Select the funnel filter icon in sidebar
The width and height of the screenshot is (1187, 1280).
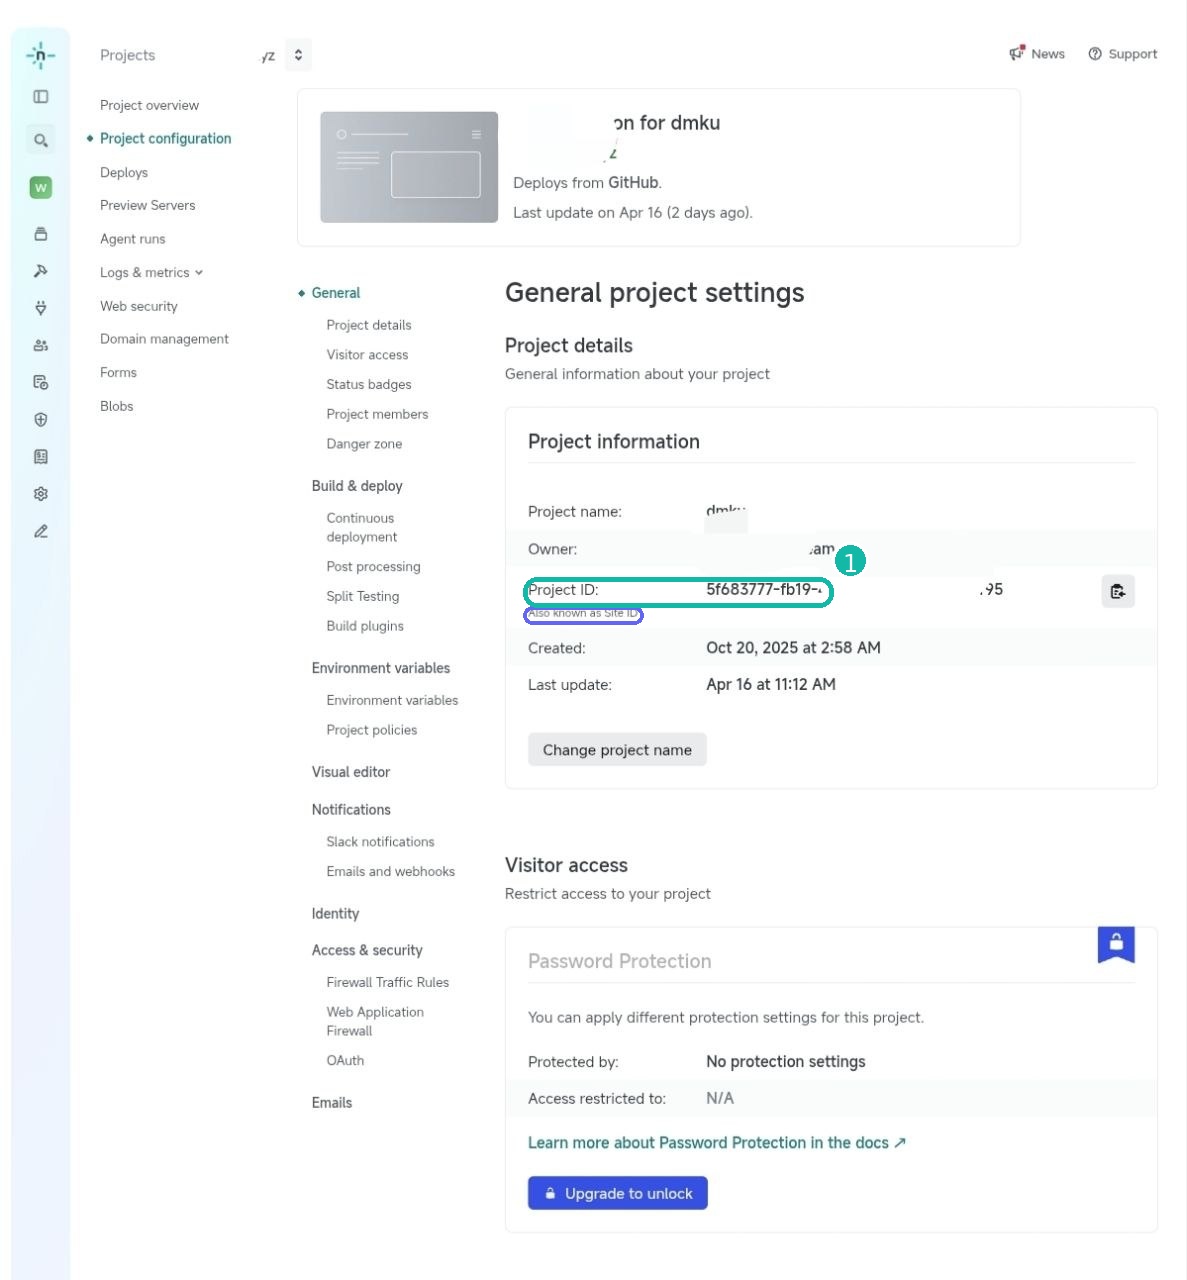click(x=40, y=307)
